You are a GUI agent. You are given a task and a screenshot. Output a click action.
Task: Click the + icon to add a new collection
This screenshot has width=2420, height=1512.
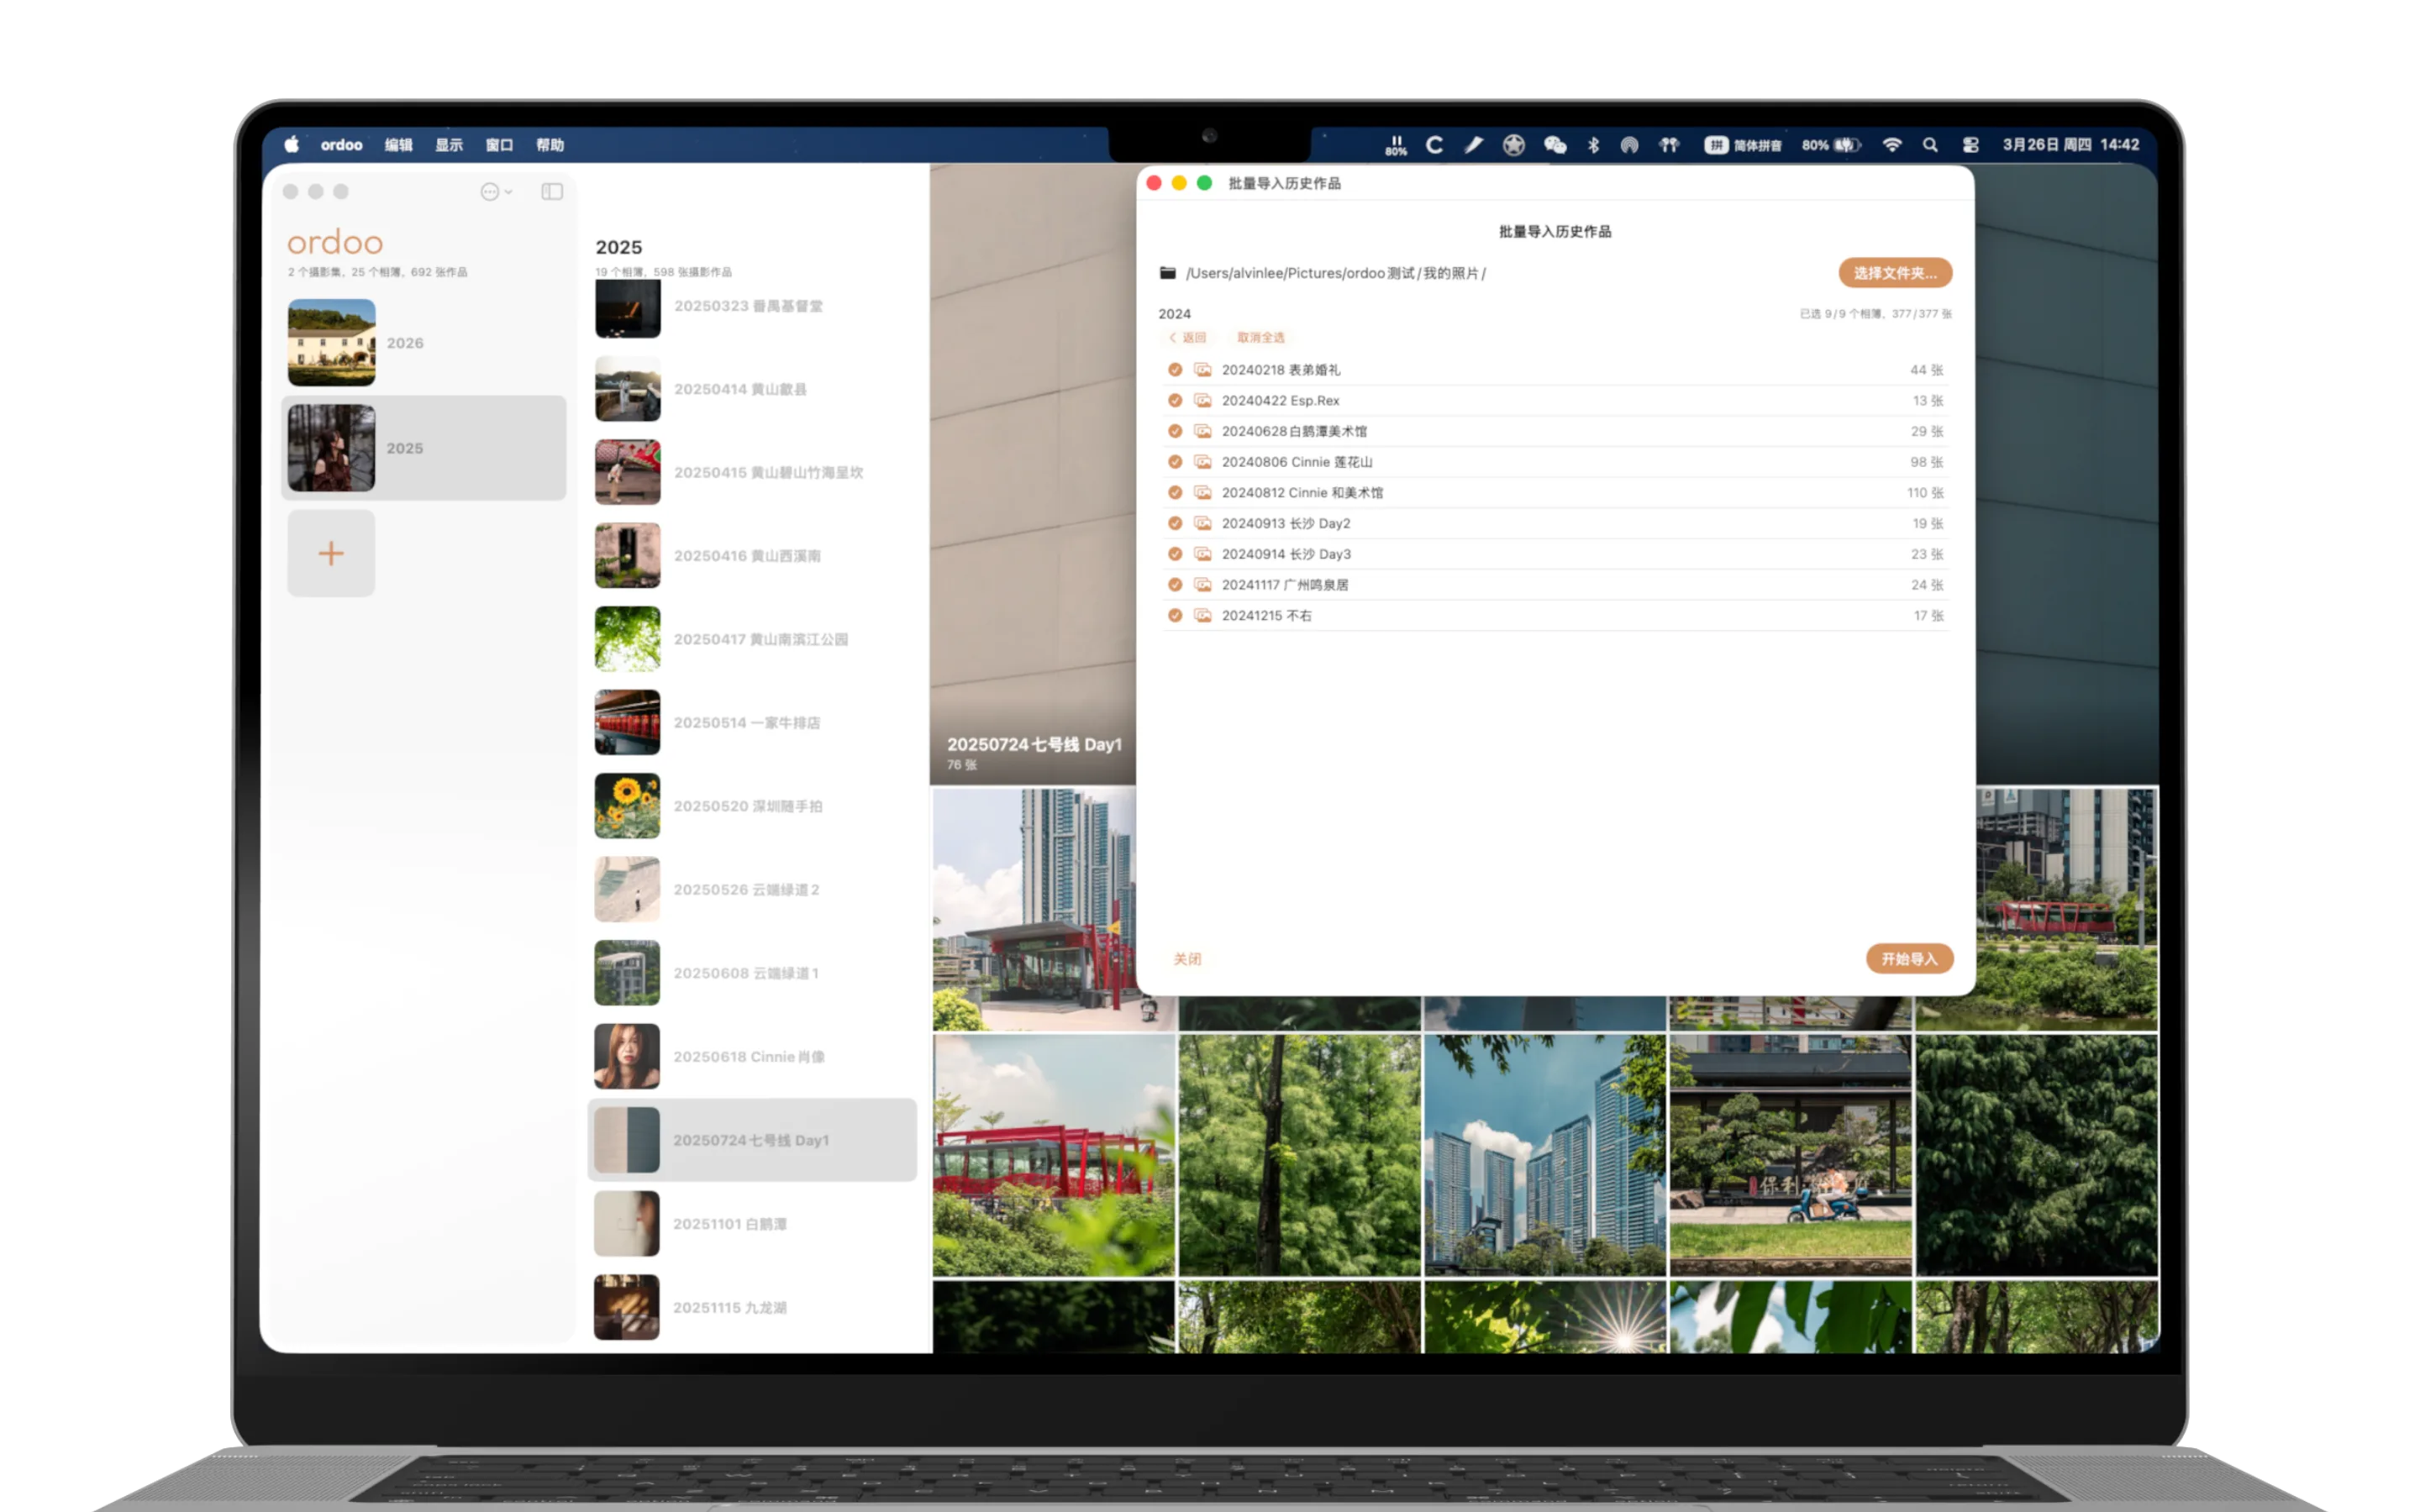coord(330,552)
